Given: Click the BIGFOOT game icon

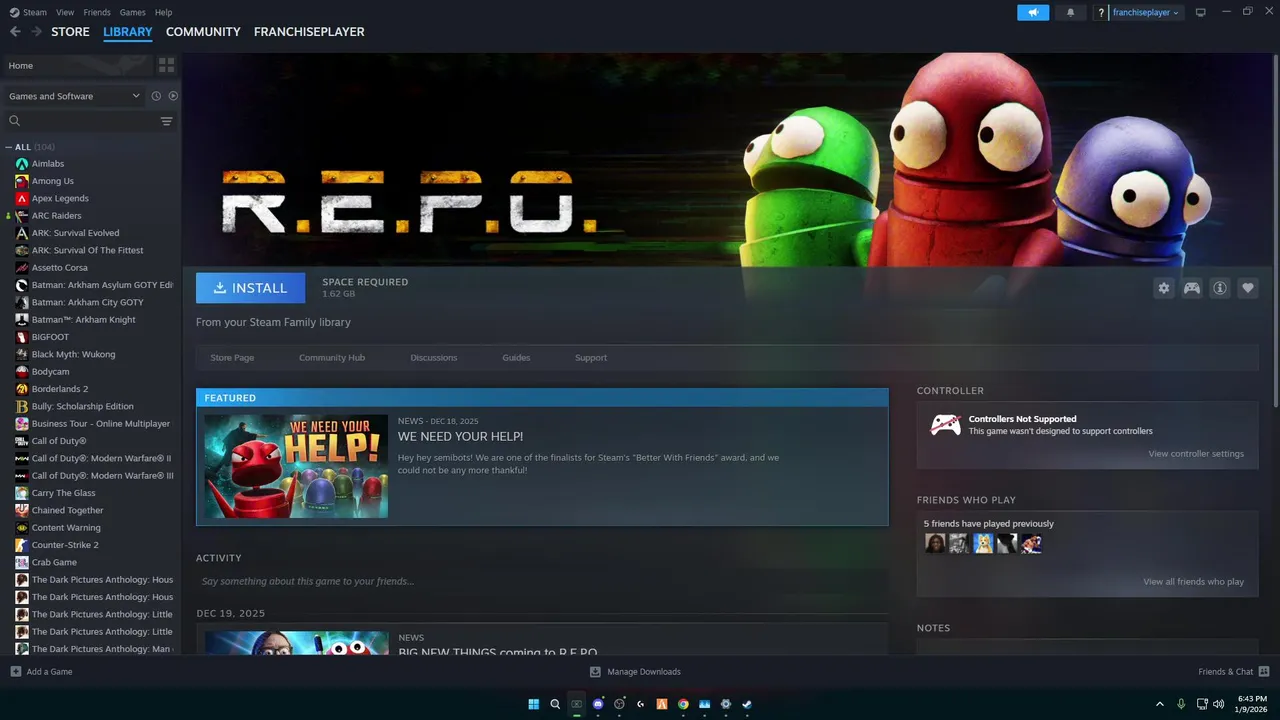Looking at the screenshot, I should pos(22,337).
